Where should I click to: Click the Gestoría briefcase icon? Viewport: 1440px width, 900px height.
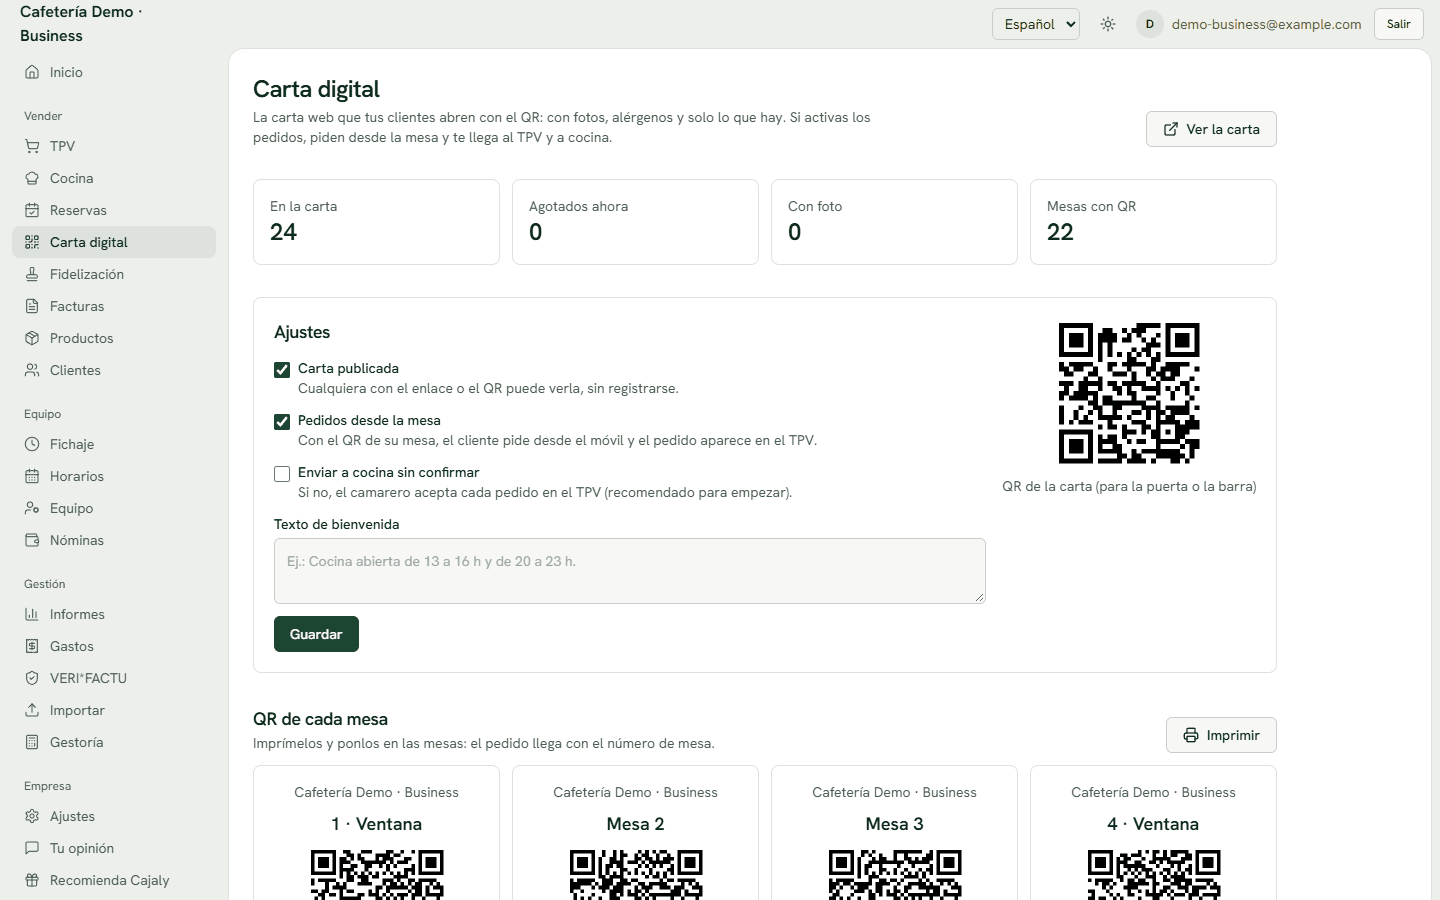coord(32,742)
